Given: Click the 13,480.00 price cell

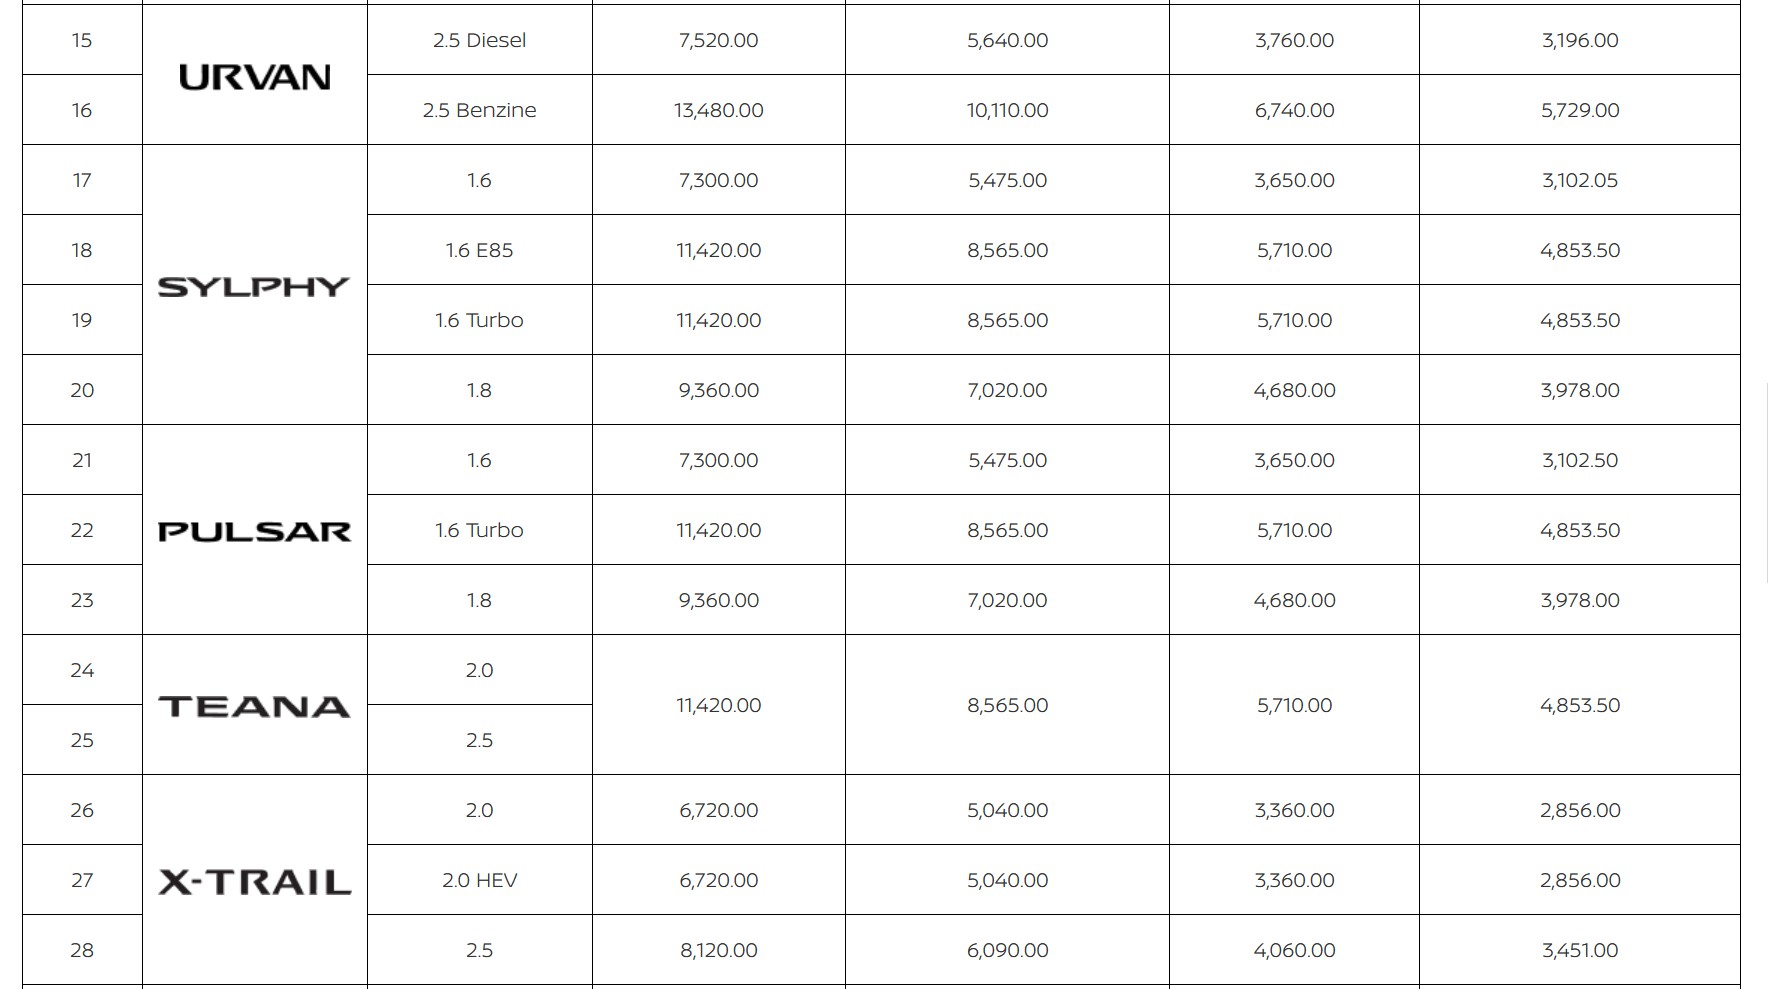Looking at the screenshot, I should 718,110.
